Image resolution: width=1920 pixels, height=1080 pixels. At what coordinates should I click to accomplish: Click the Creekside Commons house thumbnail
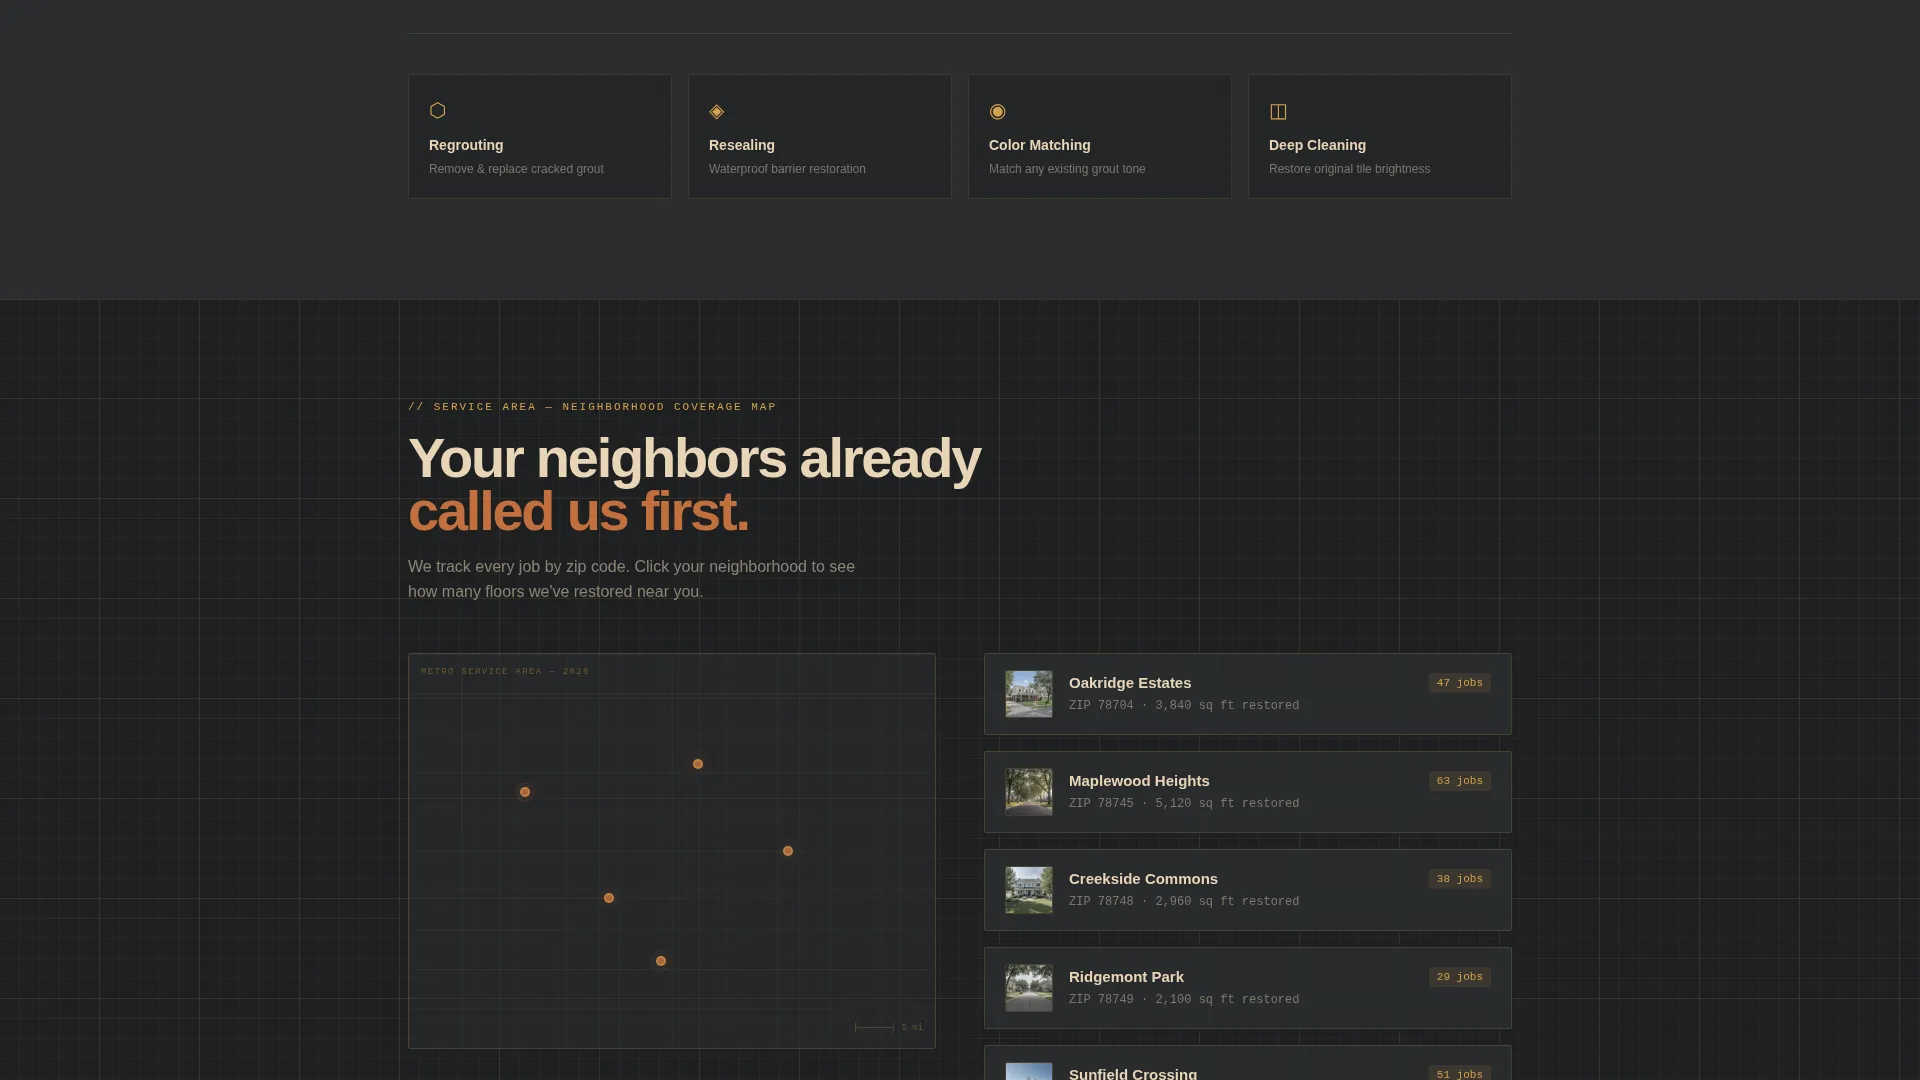tap(1029, 890)
